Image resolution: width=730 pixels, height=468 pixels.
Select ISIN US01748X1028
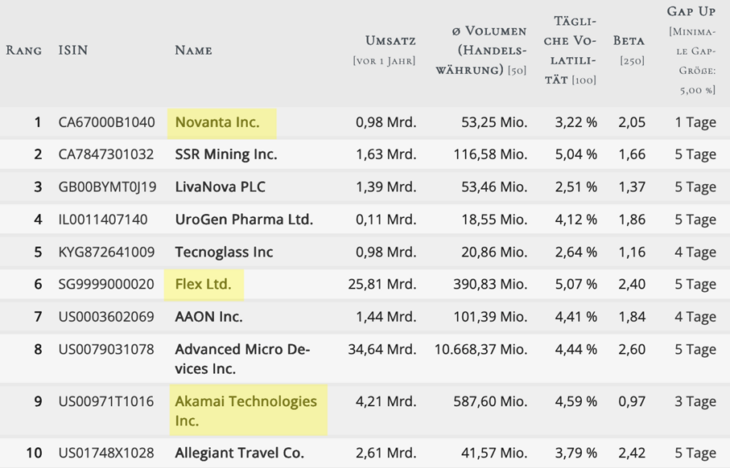coord(106,453)
